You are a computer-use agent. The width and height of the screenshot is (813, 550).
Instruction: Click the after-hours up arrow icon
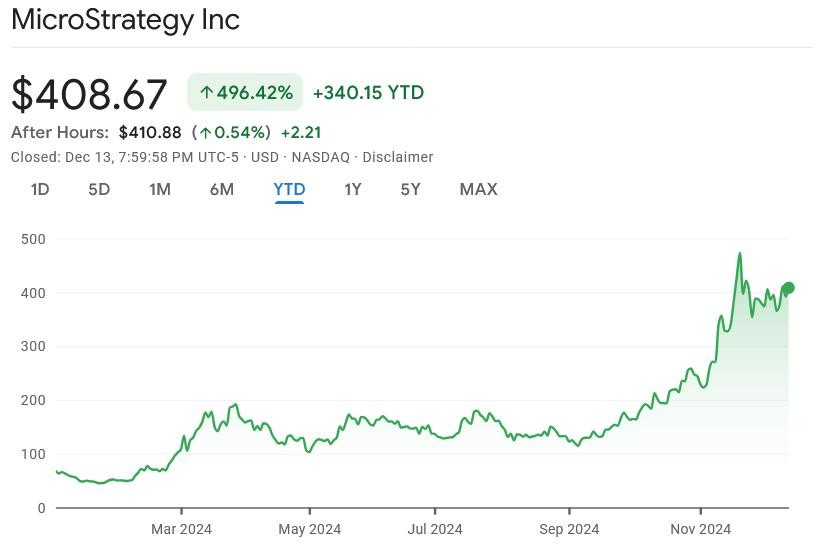tap(205, 132)
